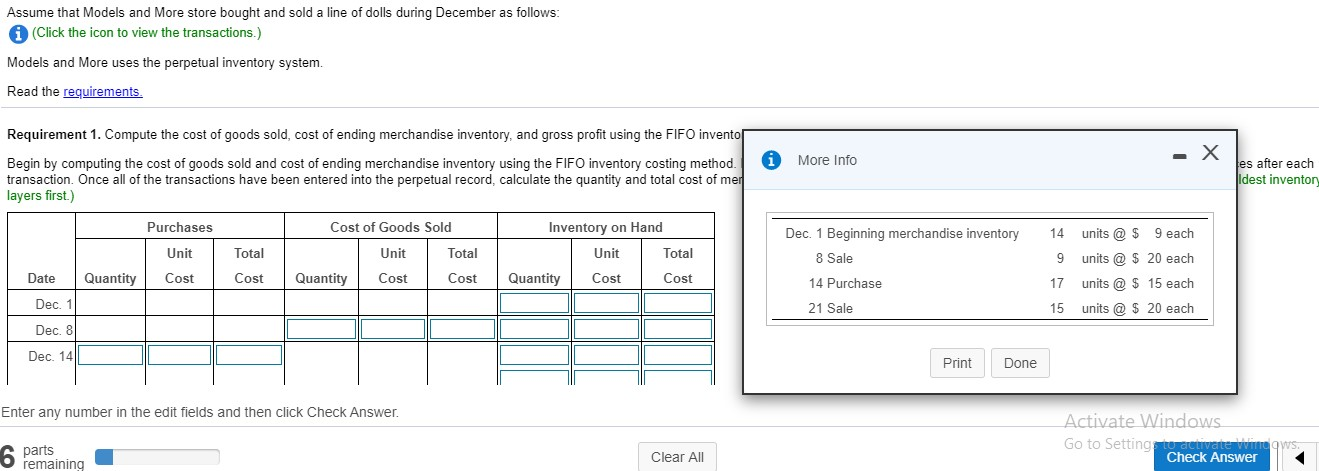Select Dec. 14 Purchases Total Cost field

pos(249,355)
